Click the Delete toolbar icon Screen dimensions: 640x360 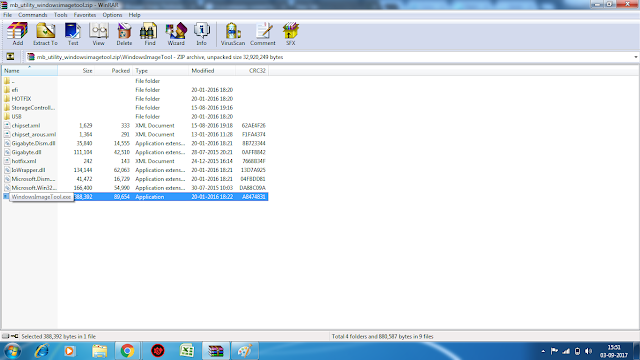coord(124,34)
